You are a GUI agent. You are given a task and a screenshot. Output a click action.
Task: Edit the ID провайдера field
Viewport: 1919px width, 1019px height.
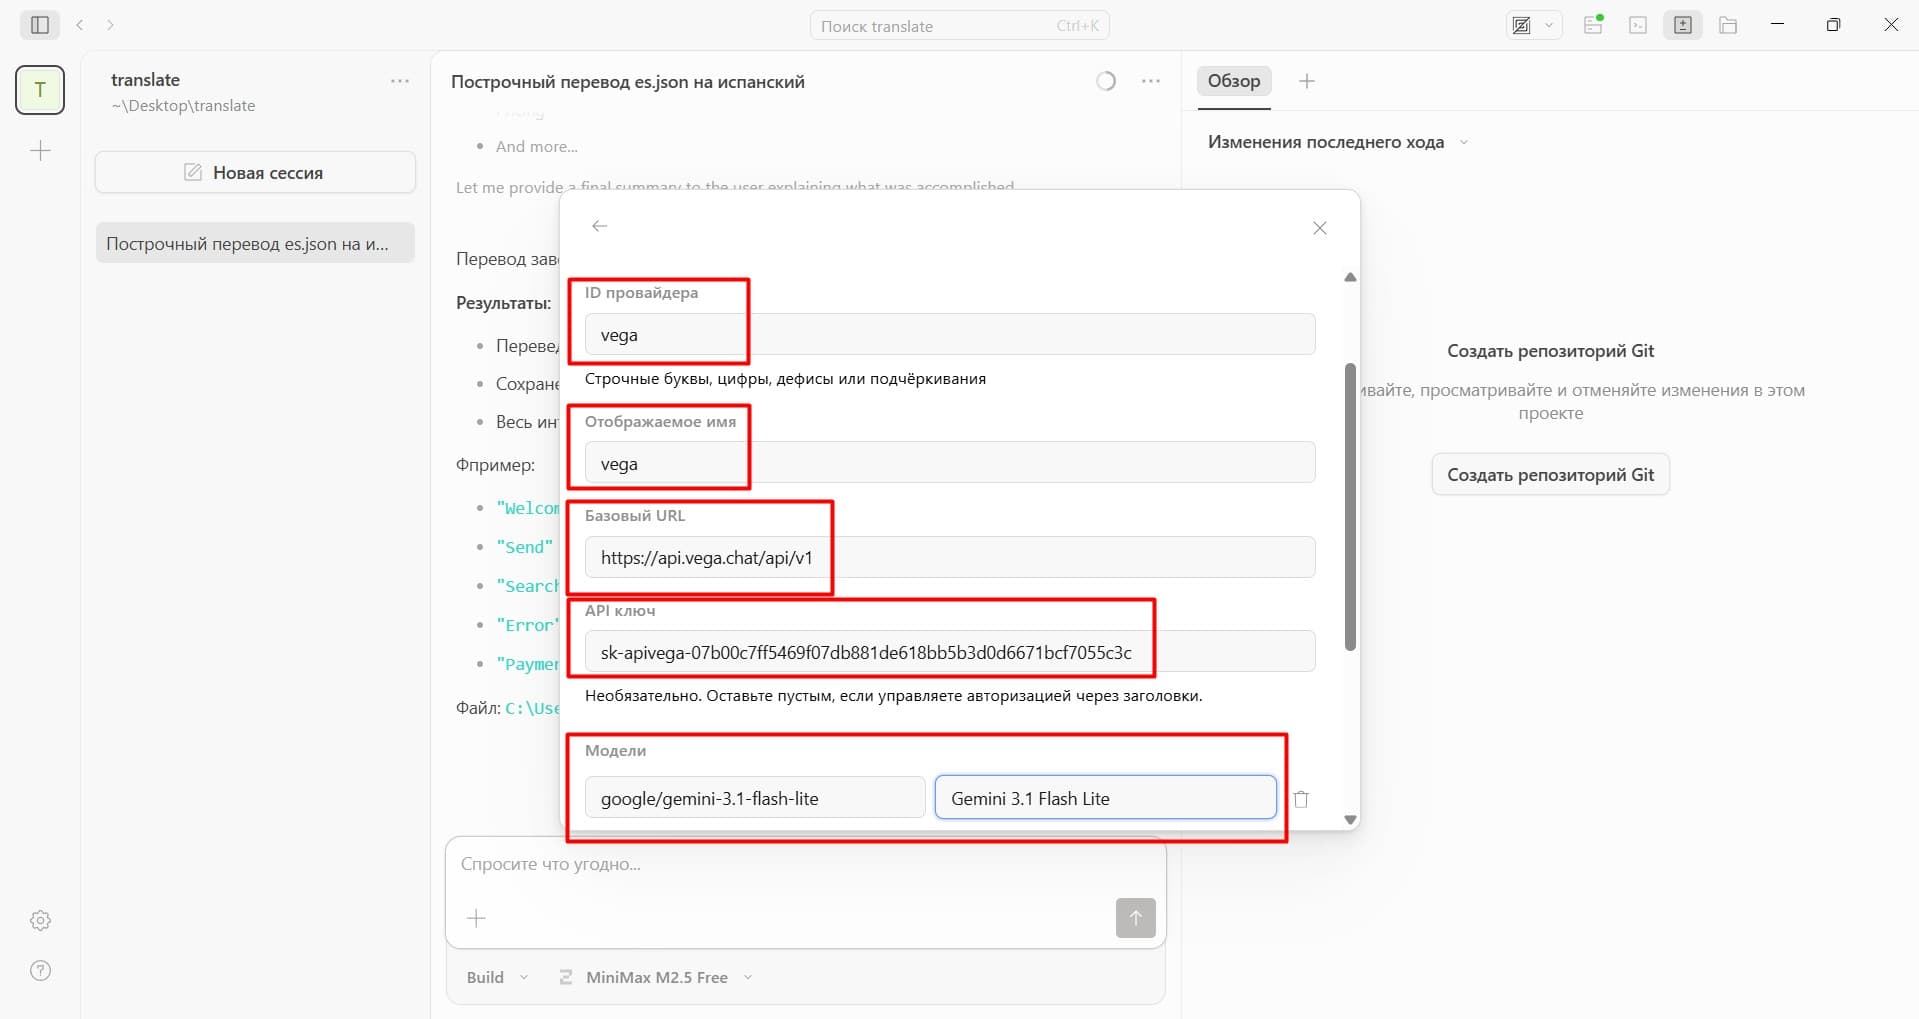coord(950,334)
